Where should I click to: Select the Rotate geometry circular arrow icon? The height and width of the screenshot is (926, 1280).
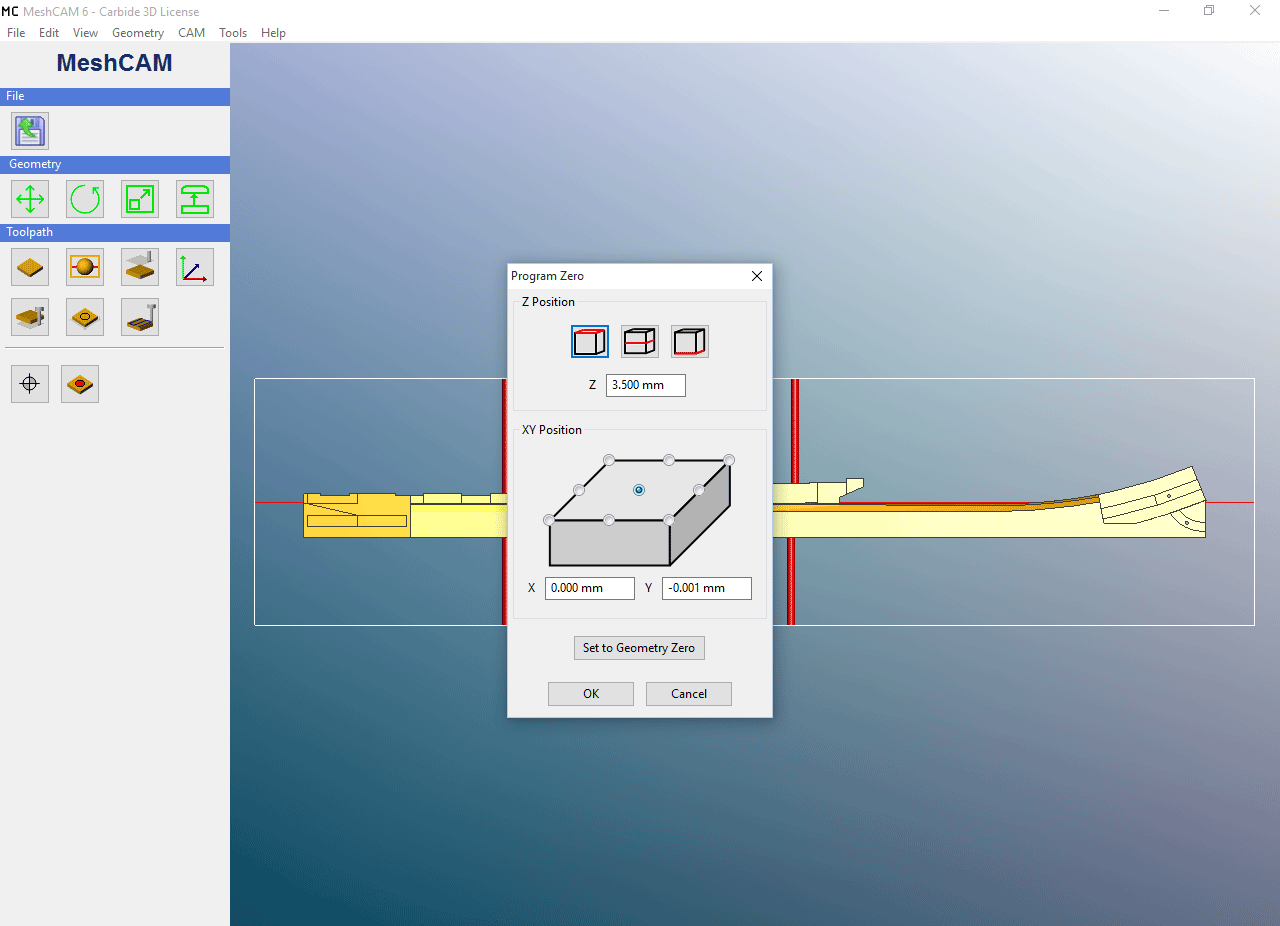tap(85, 198)
